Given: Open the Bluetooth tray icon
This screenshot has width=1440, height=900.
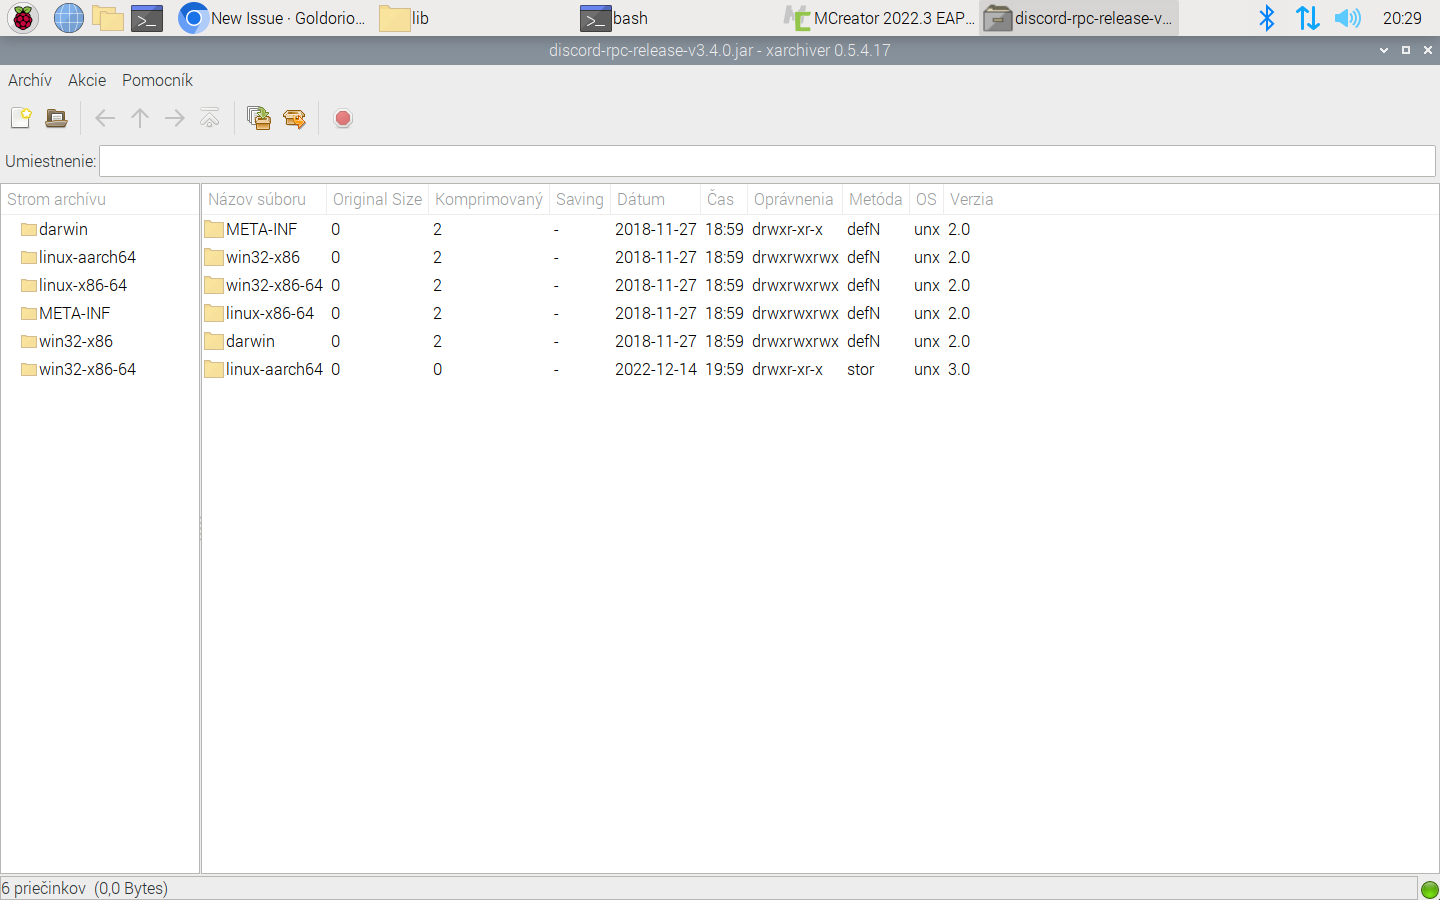Looking at the screenshot, I should click(1266, 17).
